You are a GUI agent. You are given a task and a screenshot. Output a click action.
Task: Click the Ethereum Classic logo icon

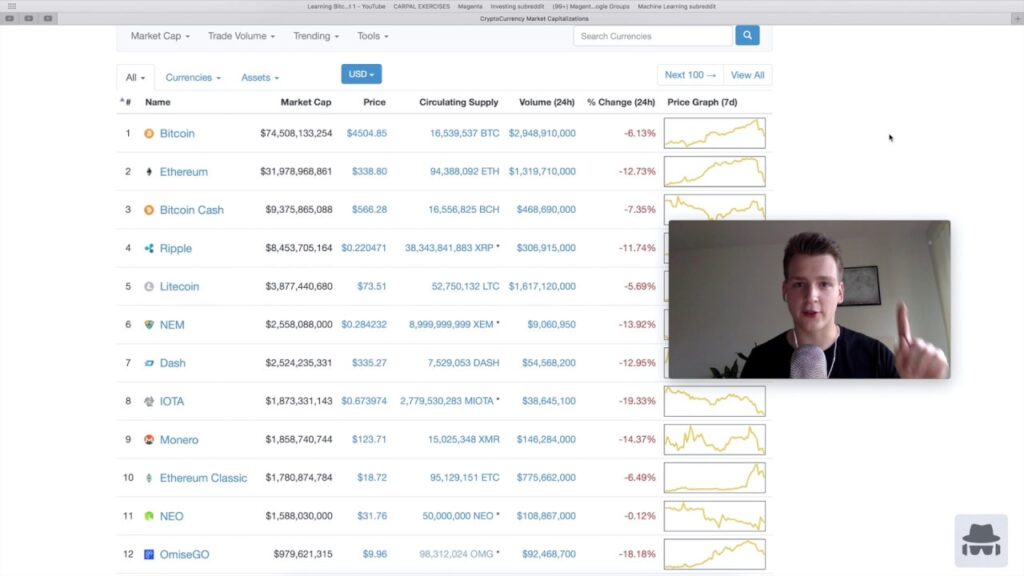coord(149,478)
